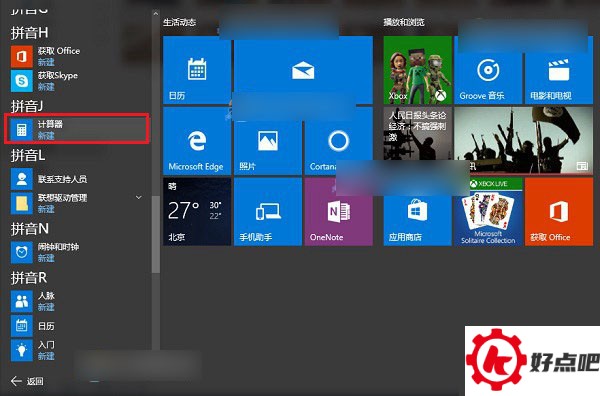The height and width of the screenshot is (396, 600).
Task: Click the 生活动态 tile group title
Action: coord(179,22)
